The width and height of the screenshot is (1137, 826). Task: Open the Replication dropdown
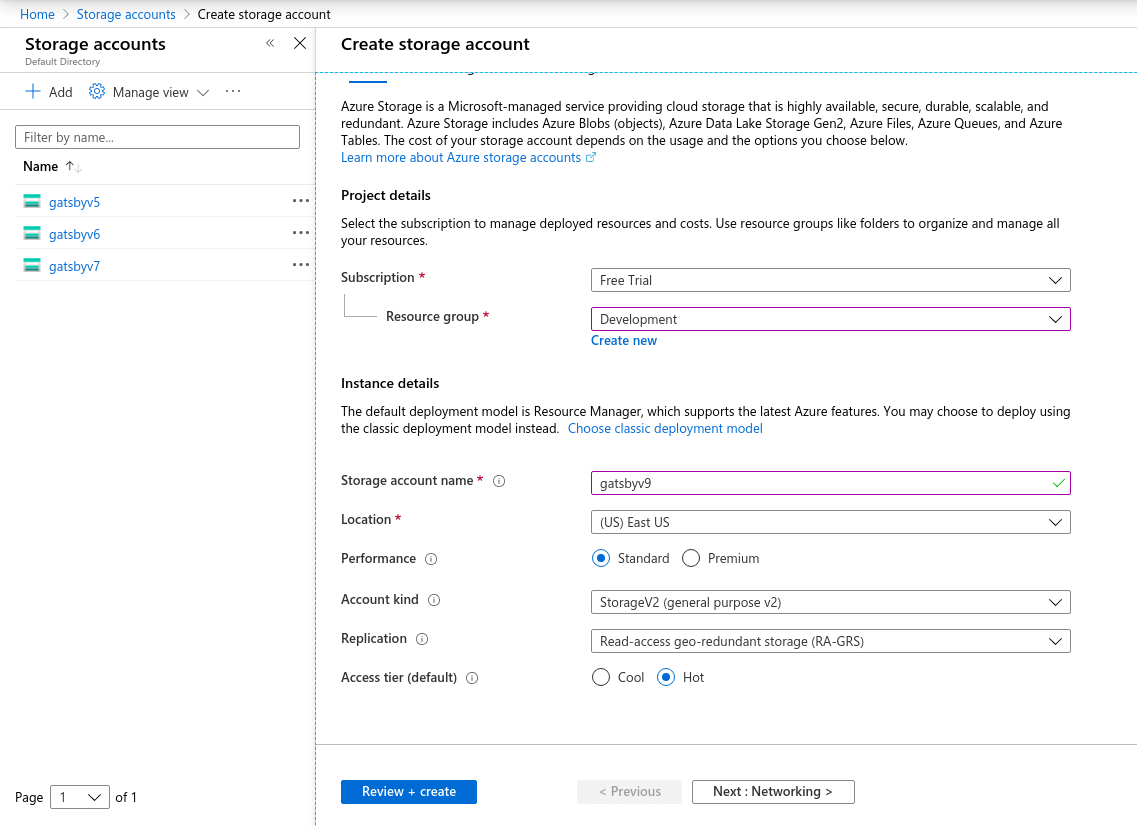(x=830, y=641)
